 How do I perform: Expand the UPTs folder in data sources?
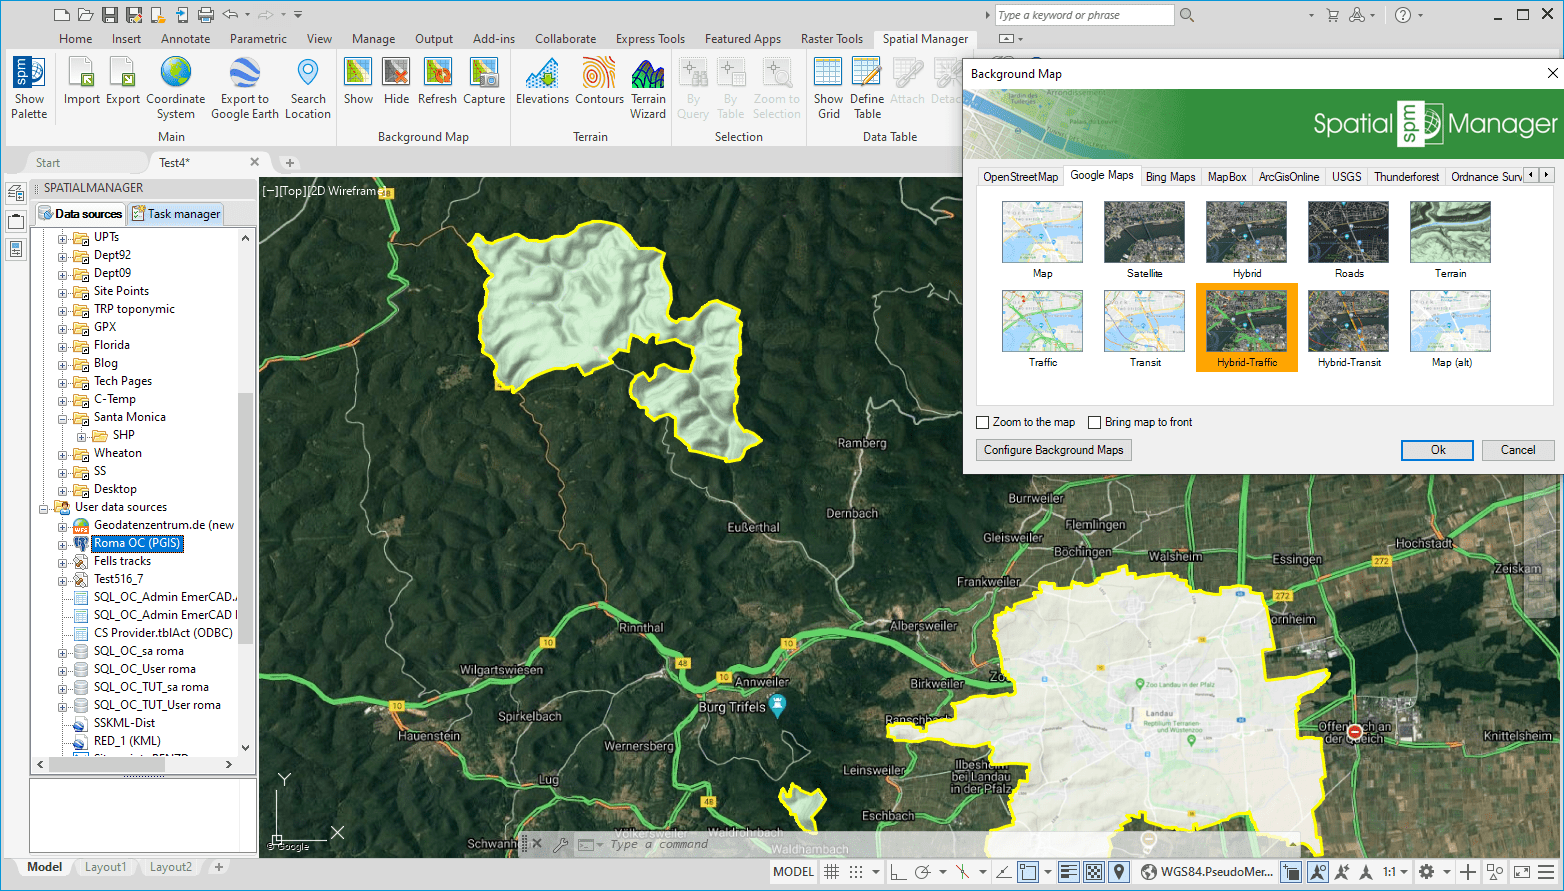coord(63,238)
